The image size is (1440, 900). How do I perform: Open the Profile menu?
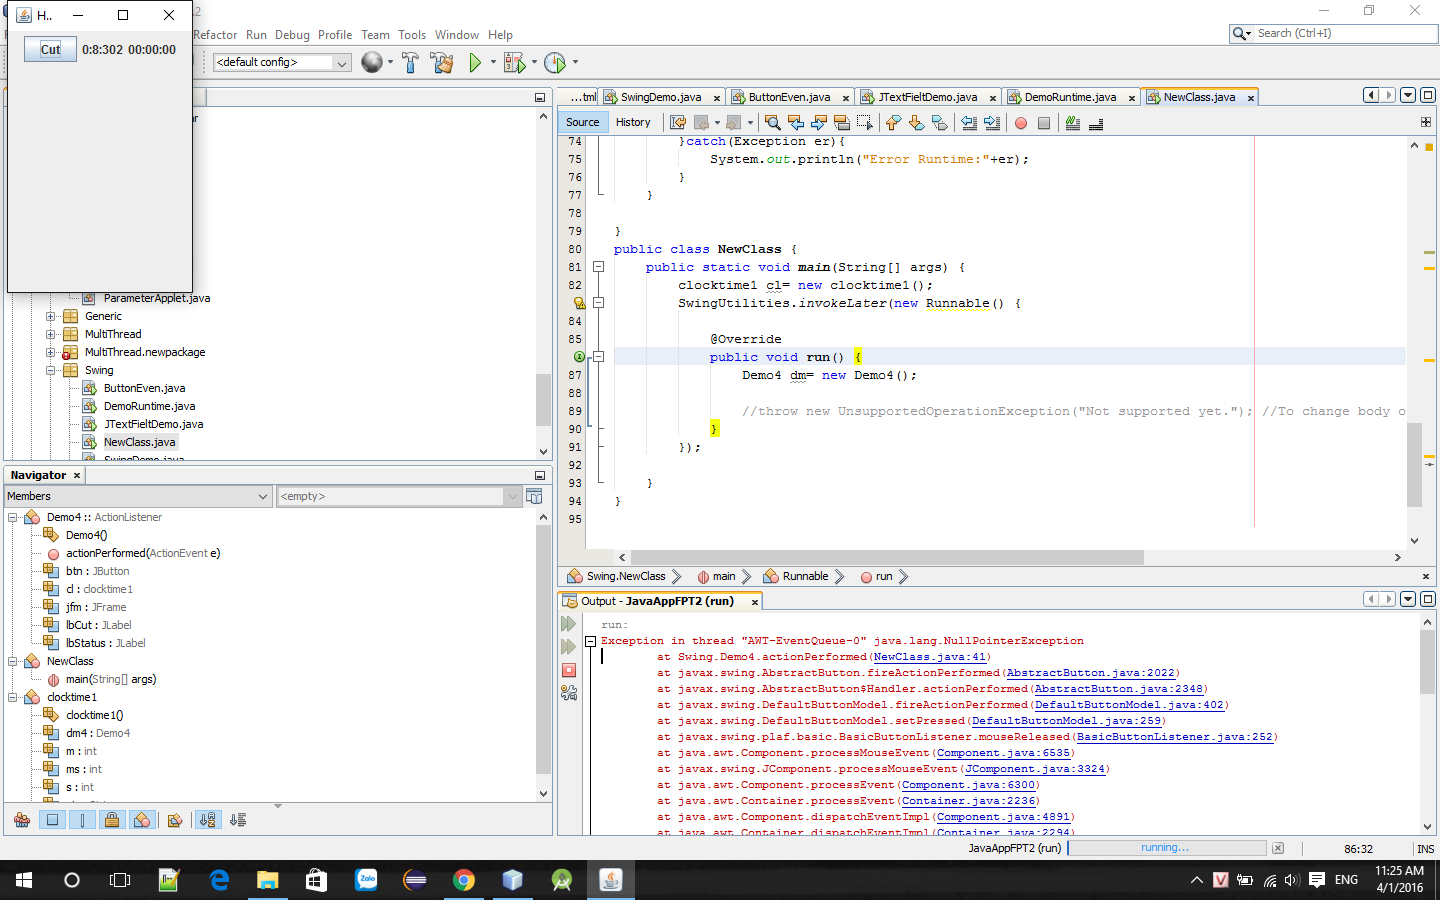[x=335, y=35]
